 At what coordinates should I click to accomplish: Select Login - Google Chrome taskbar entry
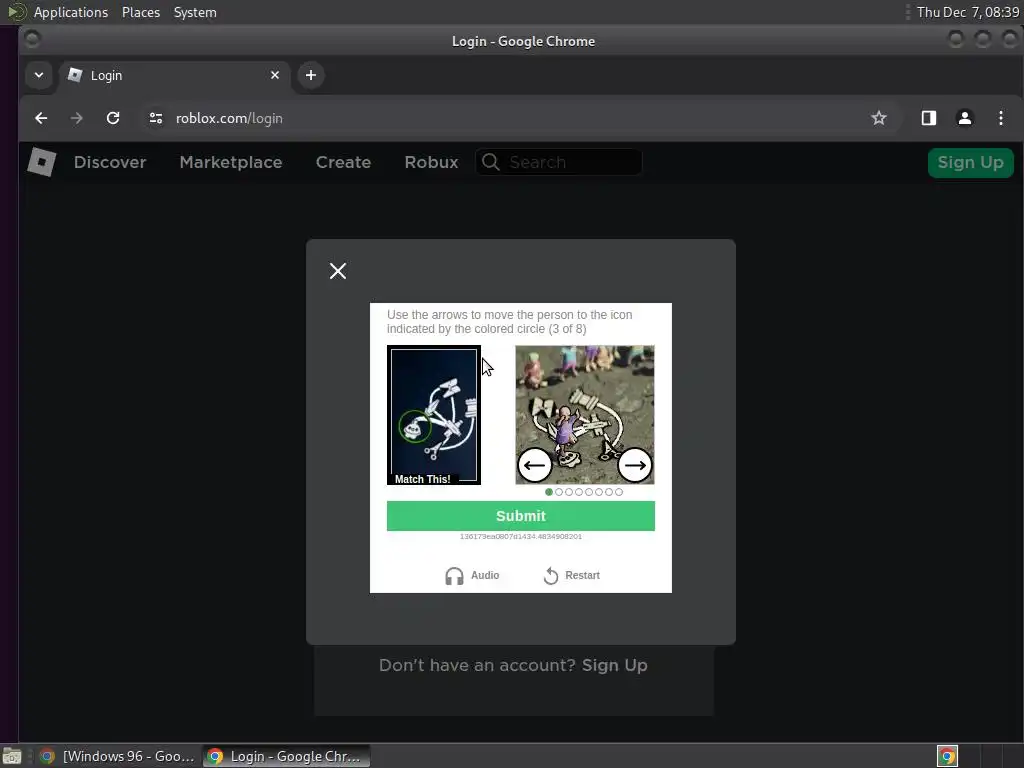click(x=286, y=756)
